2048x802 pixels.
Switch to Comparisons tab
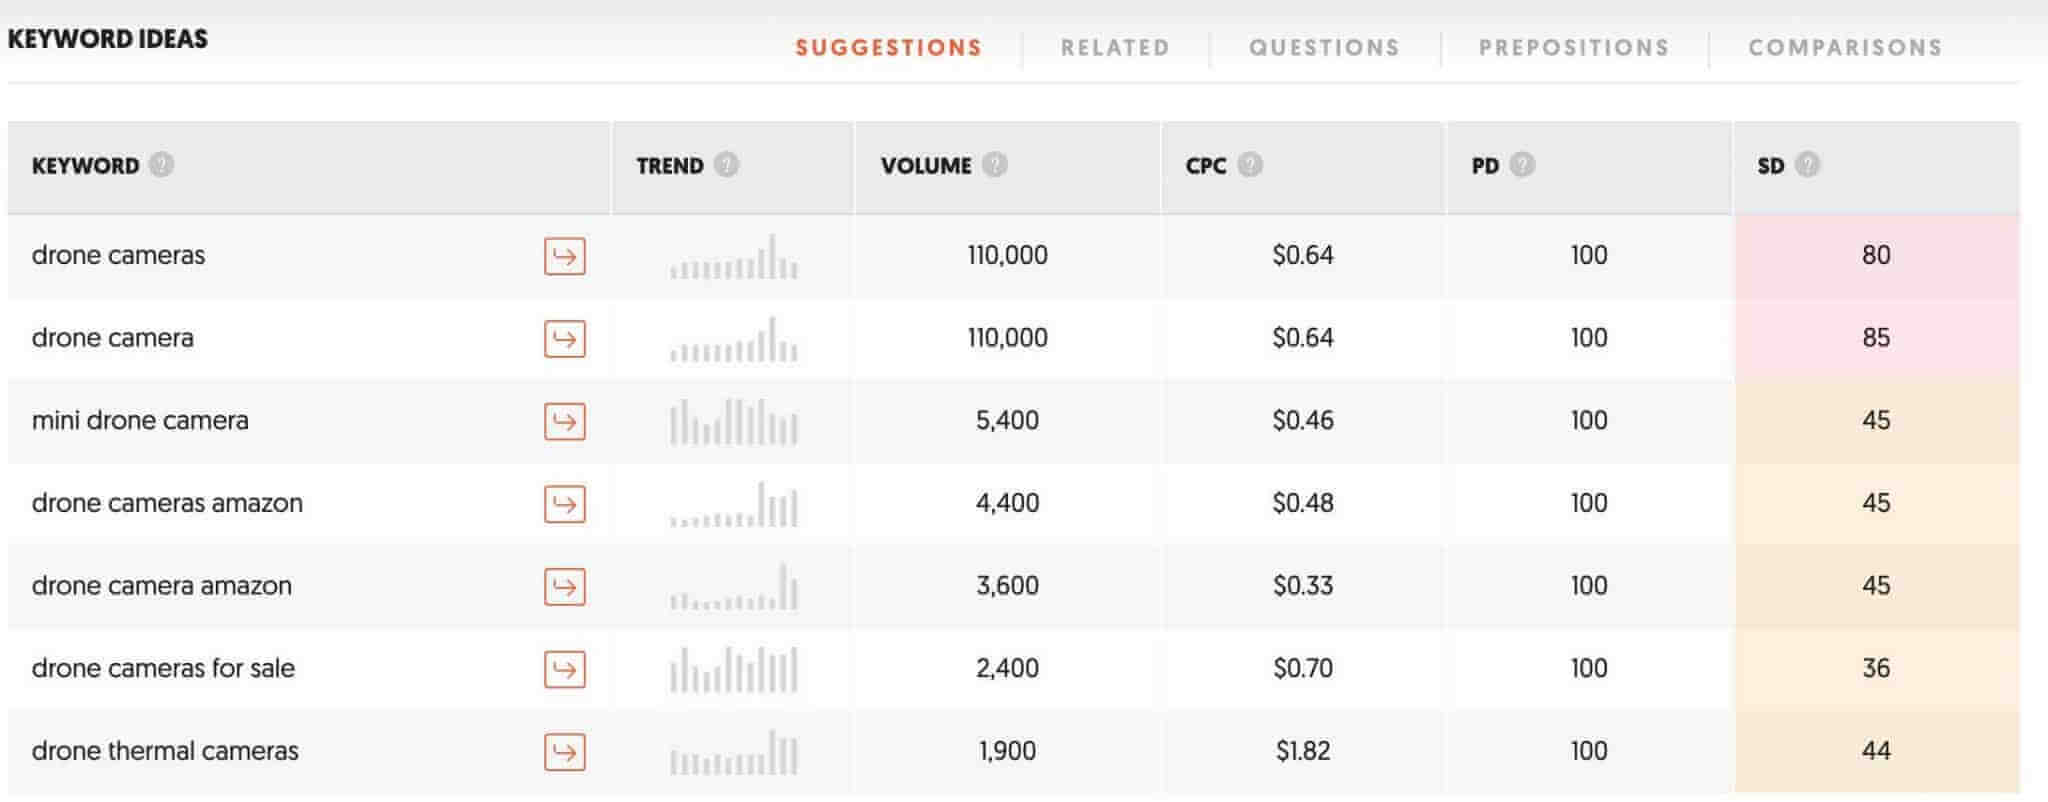click(x=1845, y=48)
